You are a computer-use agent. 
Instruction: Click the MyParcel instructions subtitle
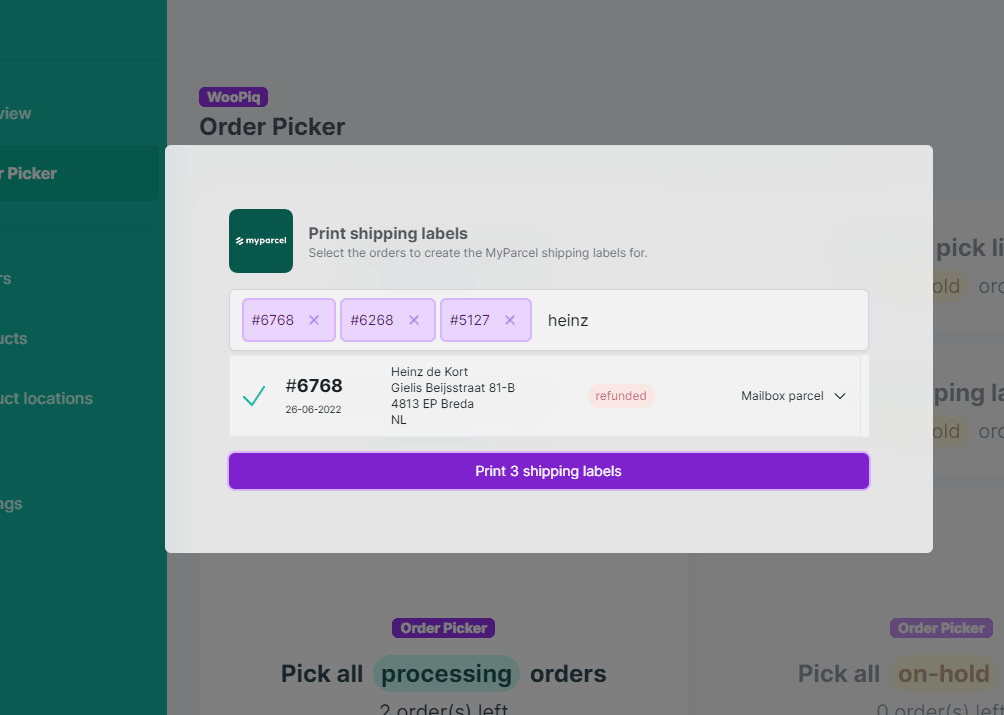coord(478,253)
